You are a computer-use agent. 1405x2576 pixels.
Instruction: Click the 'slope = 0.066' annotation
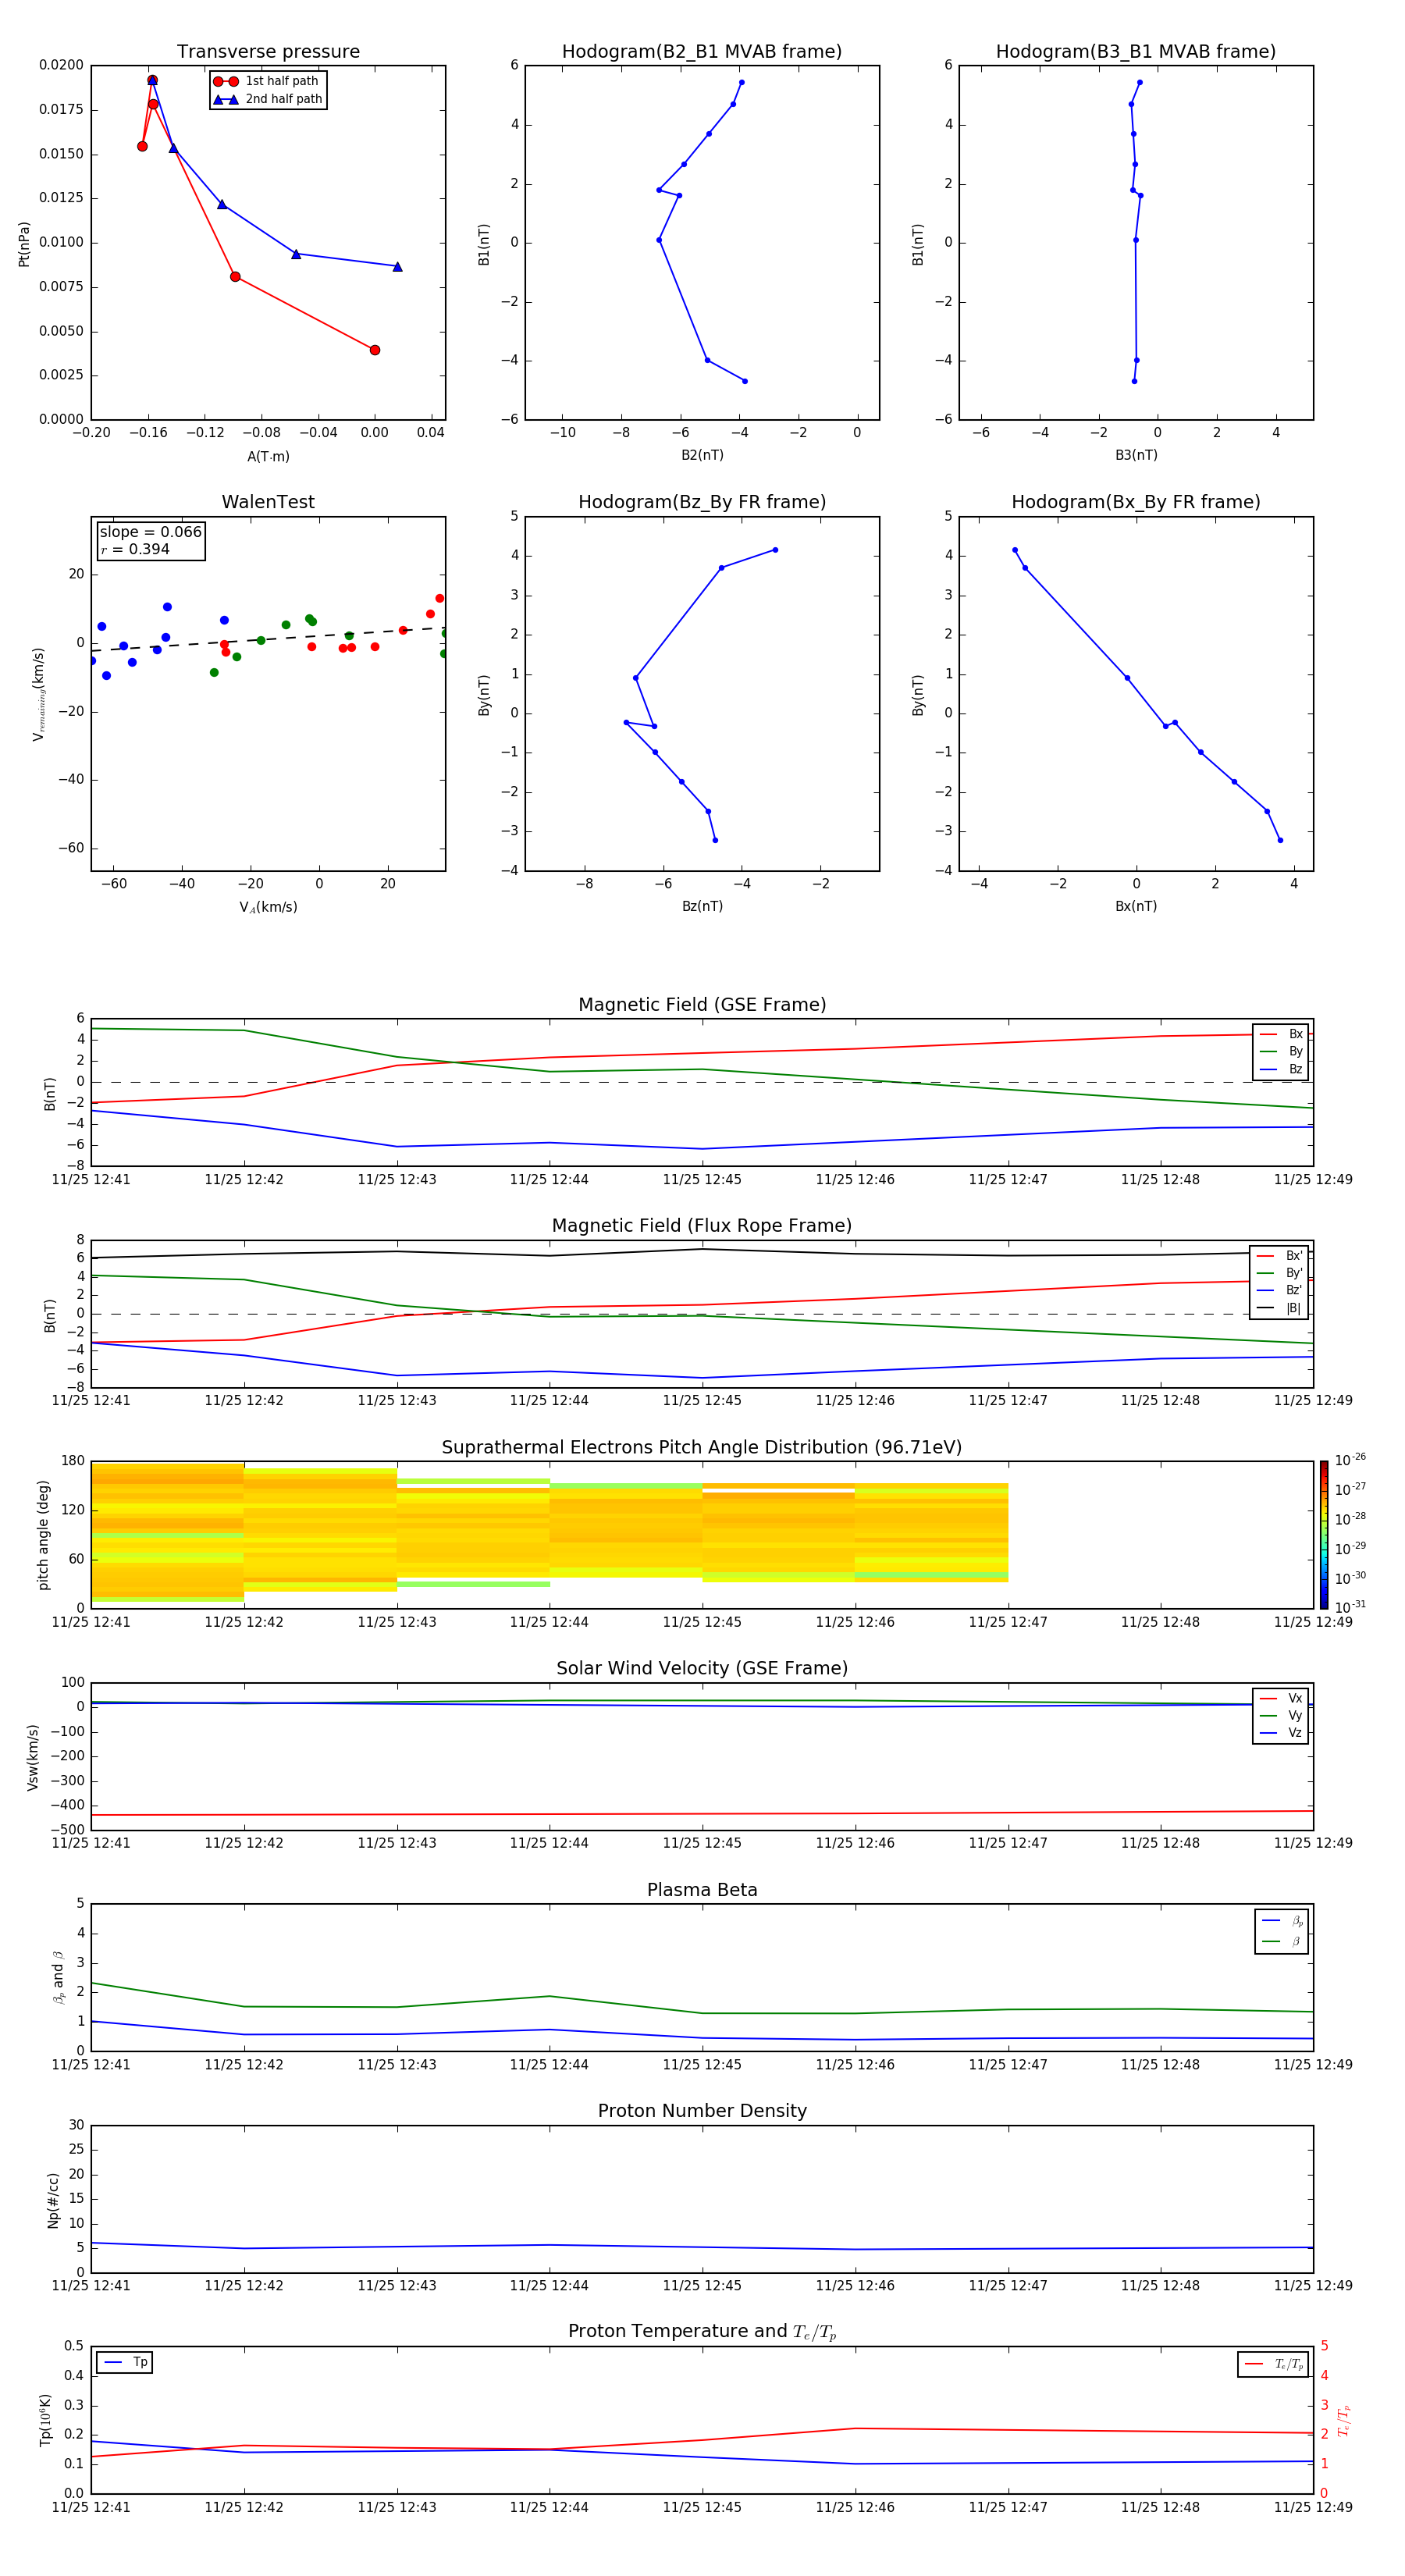[x=151, y=532]
